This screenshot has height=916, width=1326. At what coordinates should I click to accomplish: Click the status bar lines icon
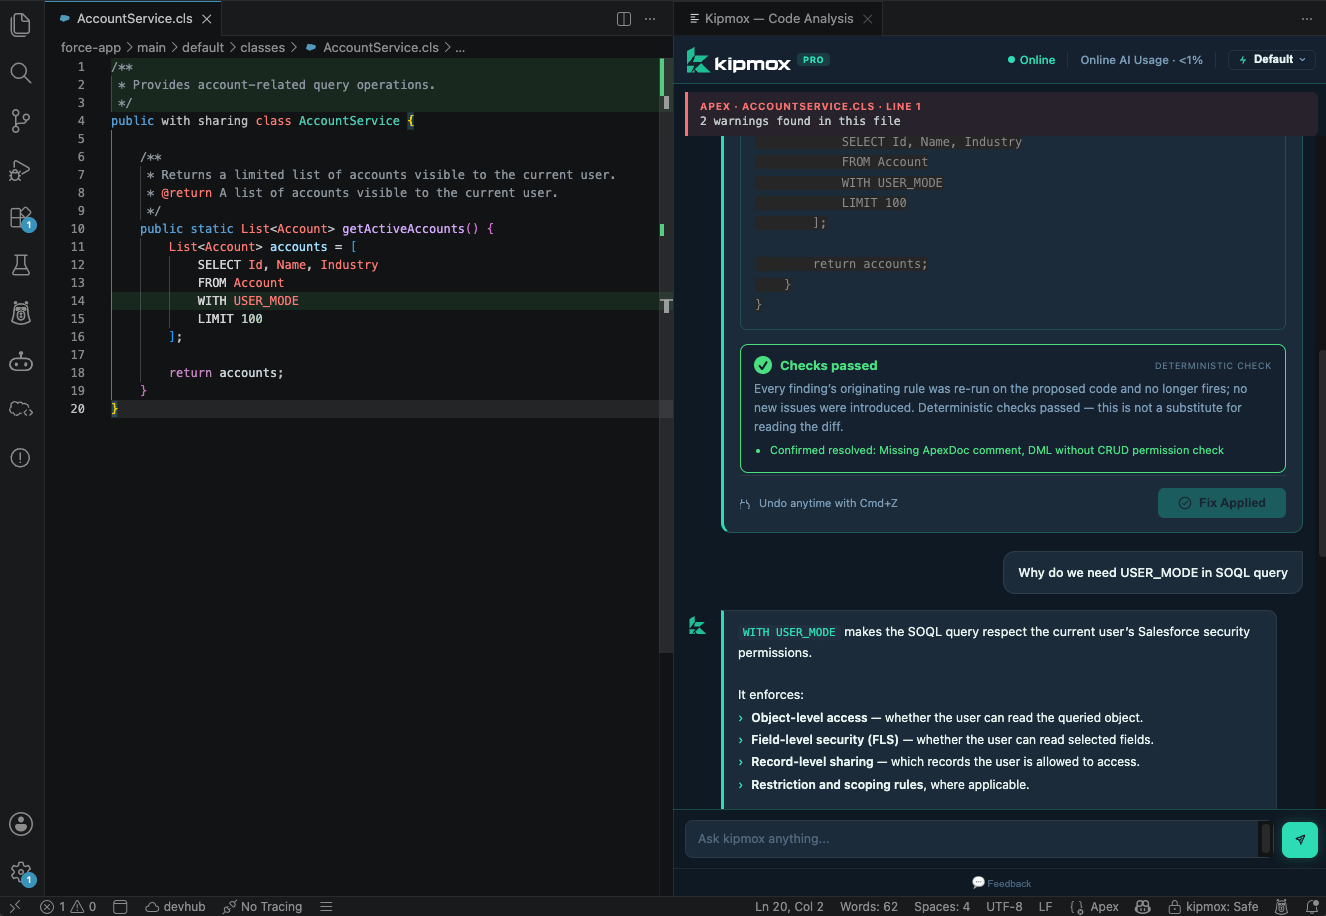(x=326, y=907)
